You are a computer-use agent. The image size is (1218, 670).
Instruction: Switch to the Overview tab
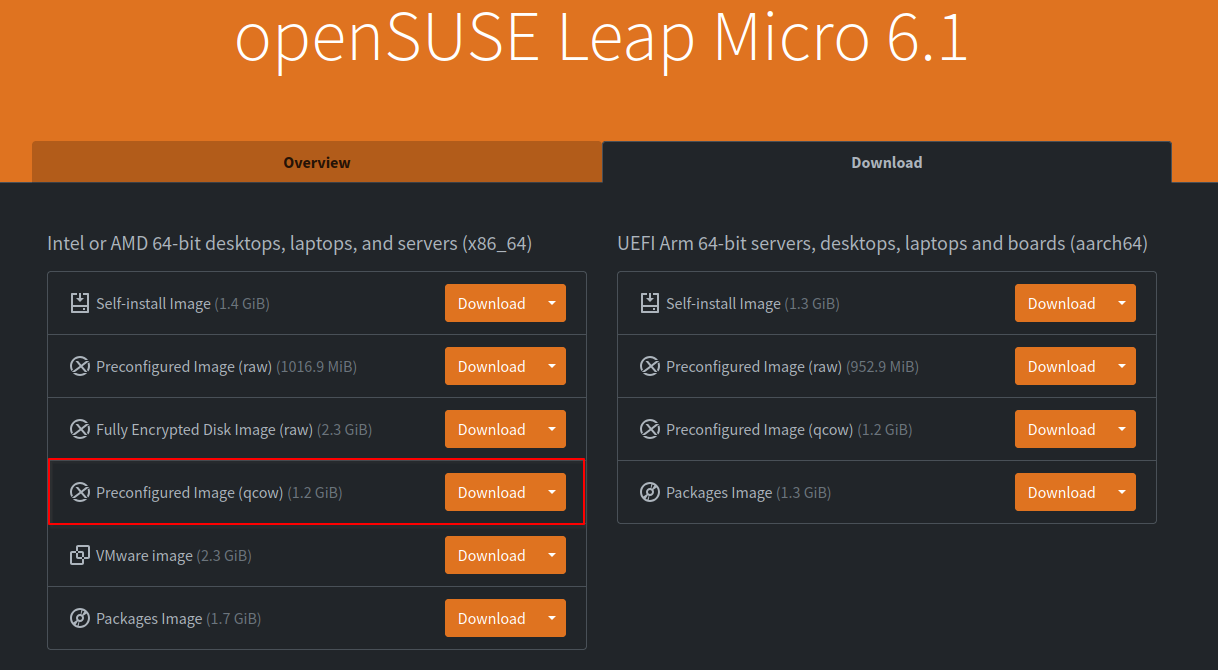(317, 162)
